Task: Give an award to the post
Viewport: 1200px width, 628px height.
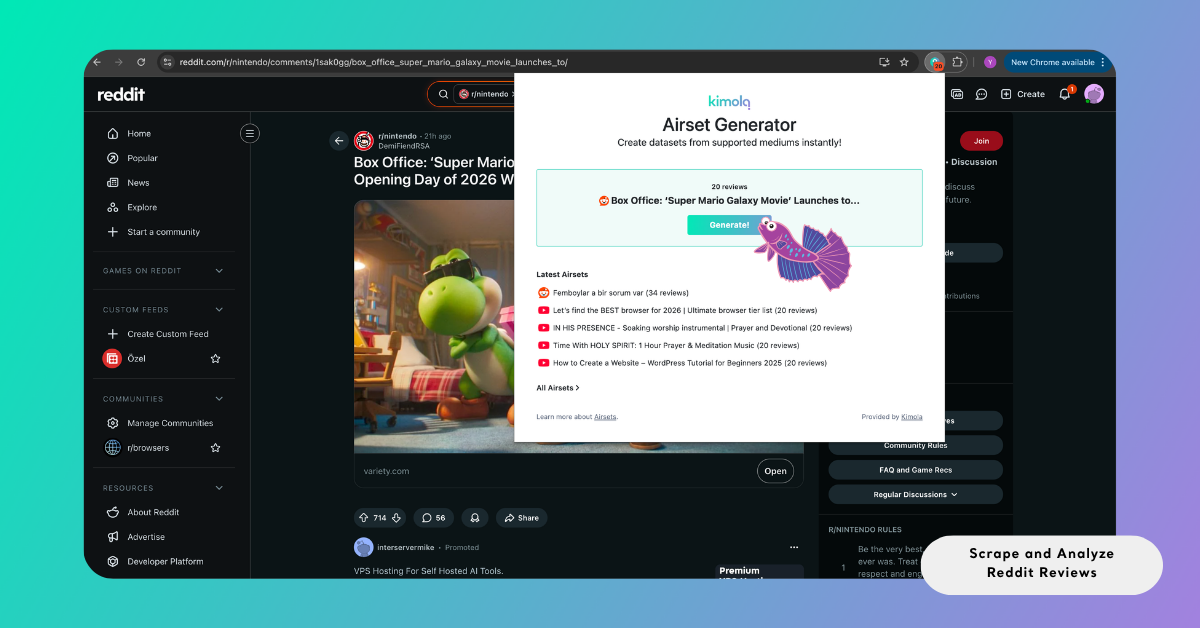Action: (475, 518)
